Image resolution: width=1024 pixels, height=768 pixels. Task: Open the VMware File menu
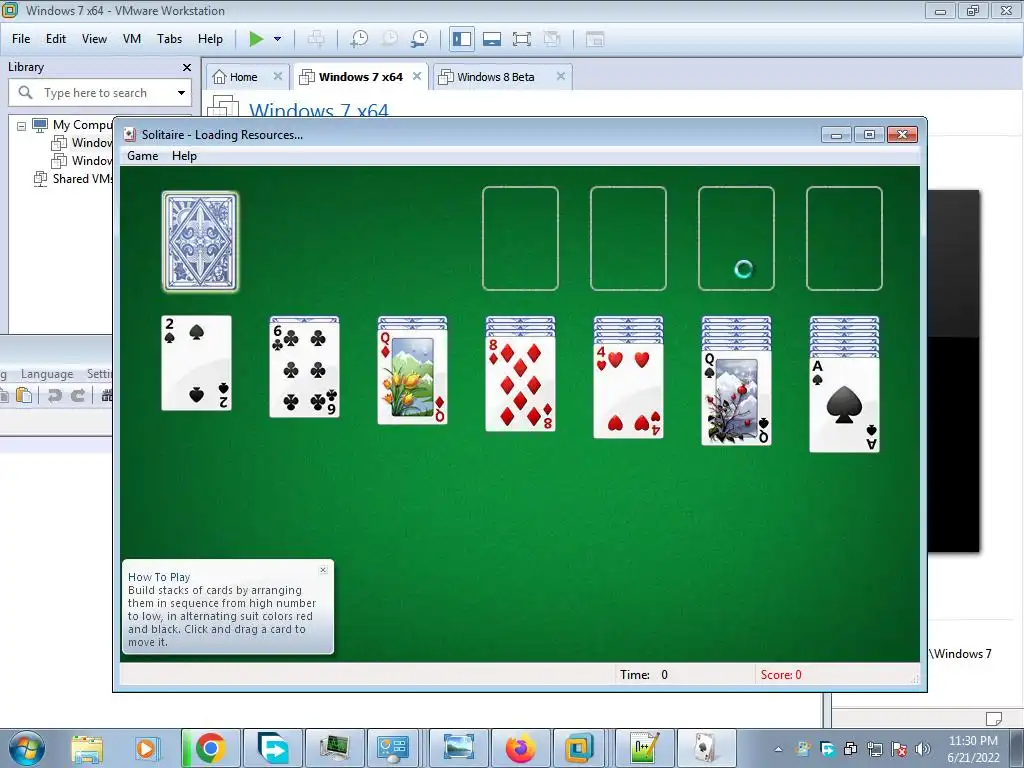[x=21, y=39]
